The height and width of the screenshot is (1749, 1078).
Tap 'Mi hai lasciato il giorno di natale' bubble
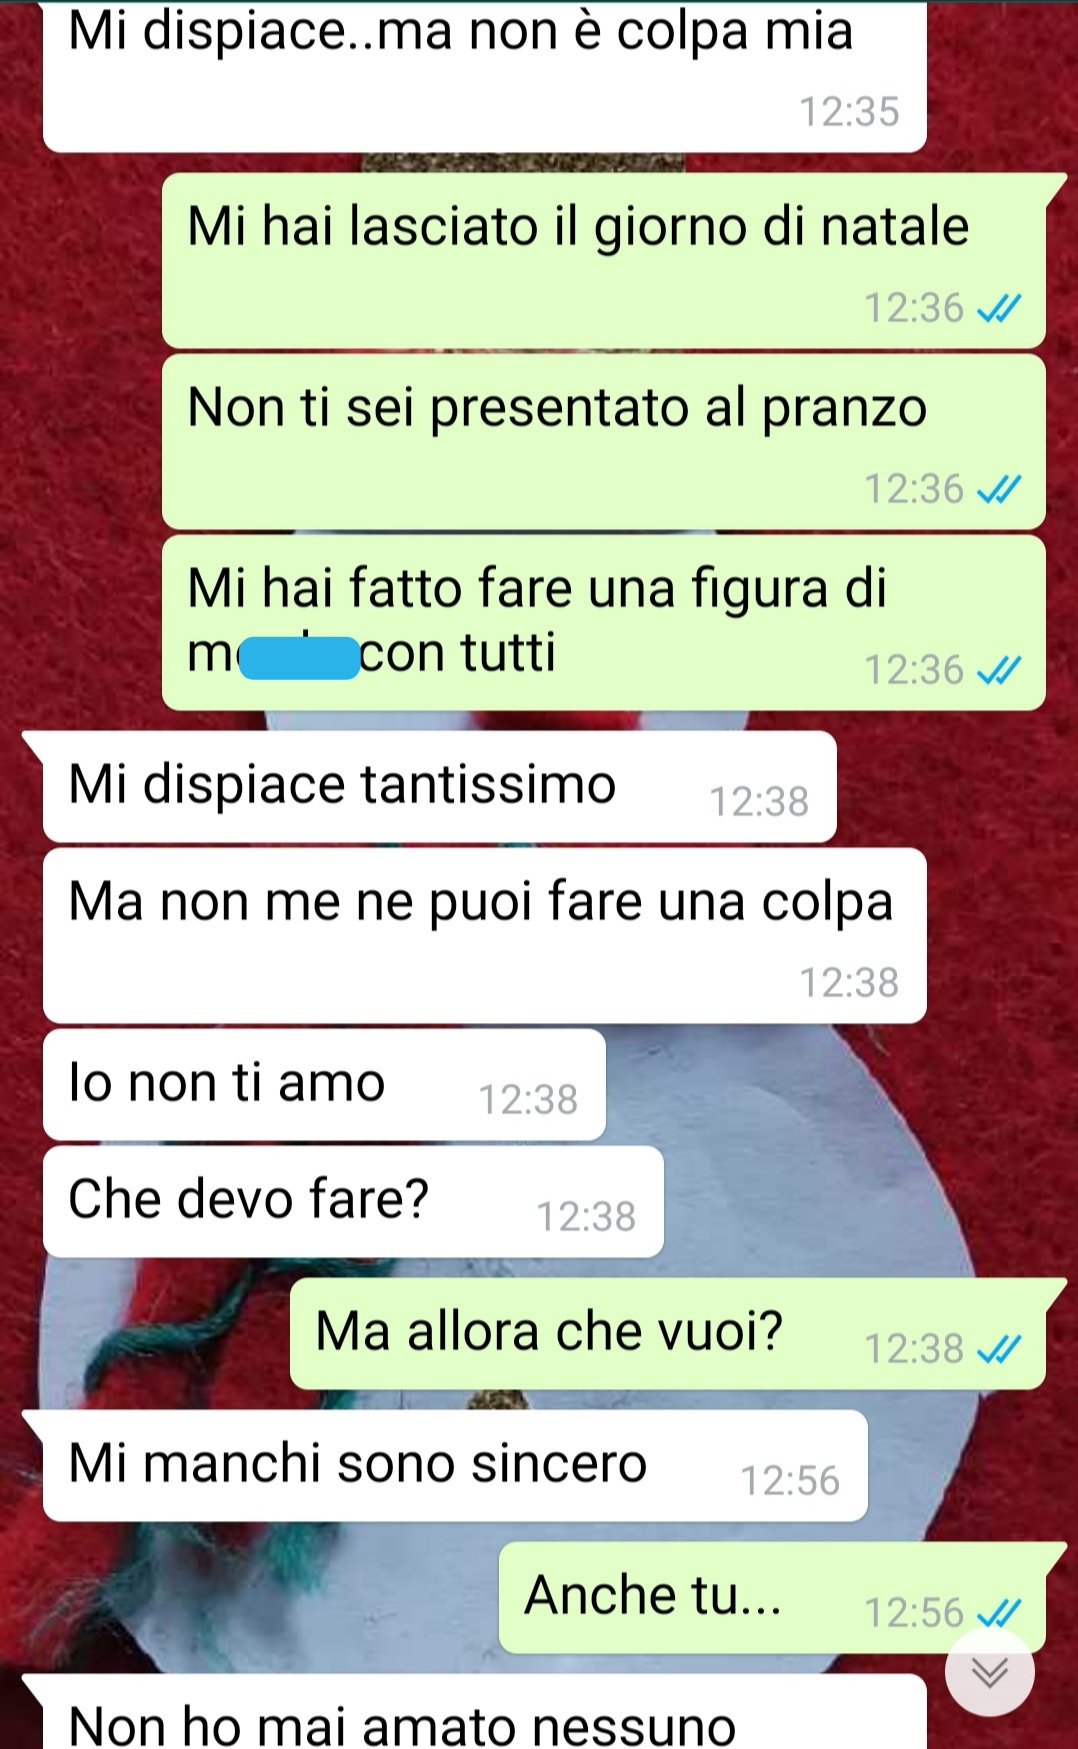(604, 261)
